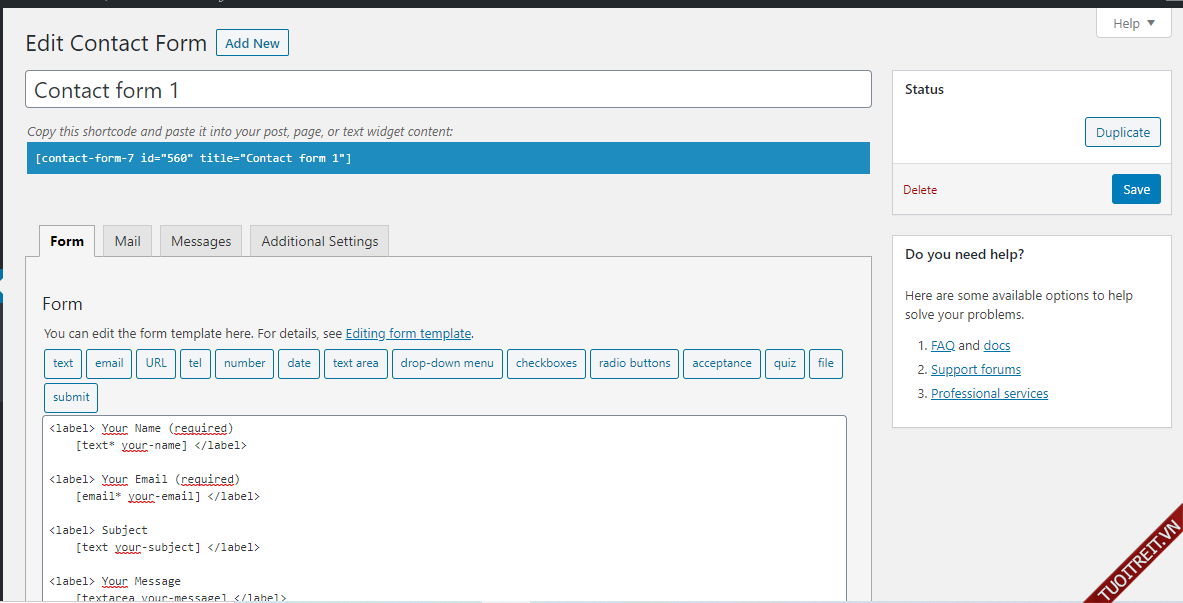Insert a checkboxes tag
The height and width of the screenshot is (603, 1183).
(546, 363)
